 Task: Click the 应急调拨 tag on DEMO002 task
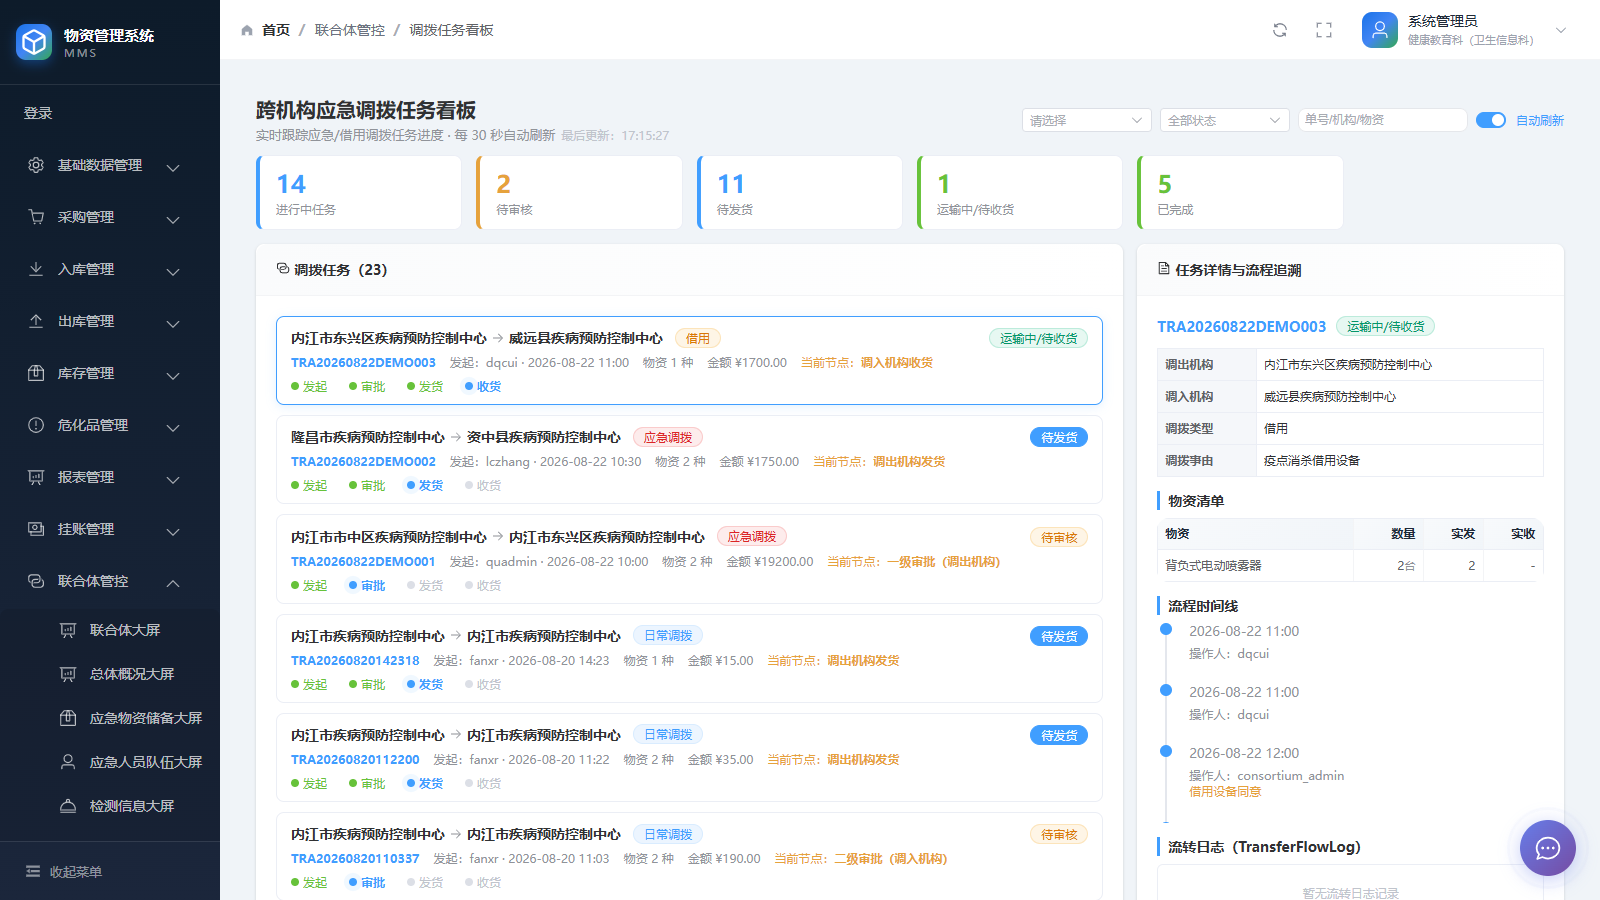tap(668, 437)
